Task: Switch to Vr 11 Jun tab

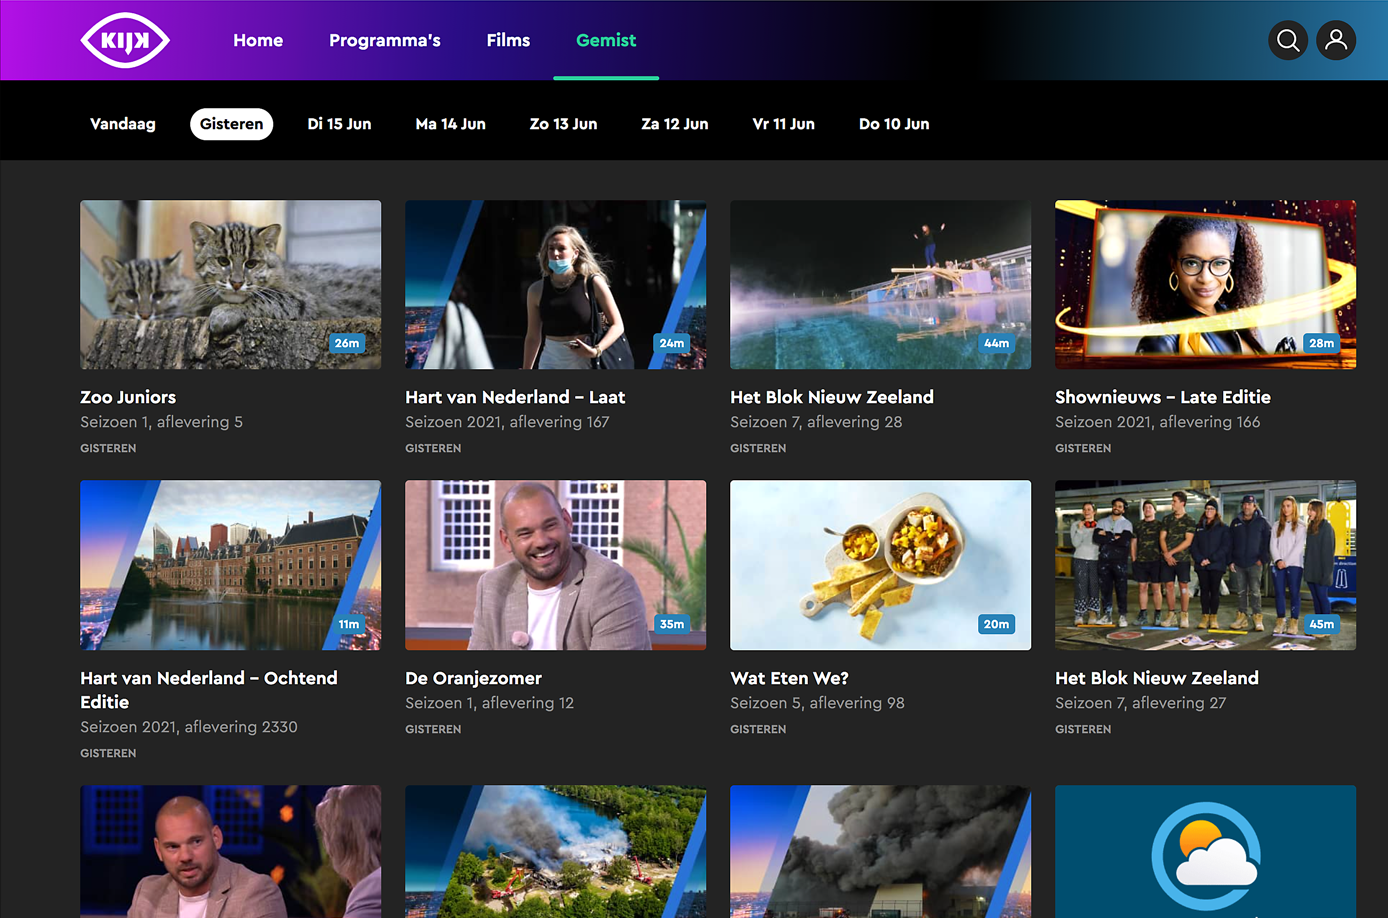Action: (x=784, y=124)
